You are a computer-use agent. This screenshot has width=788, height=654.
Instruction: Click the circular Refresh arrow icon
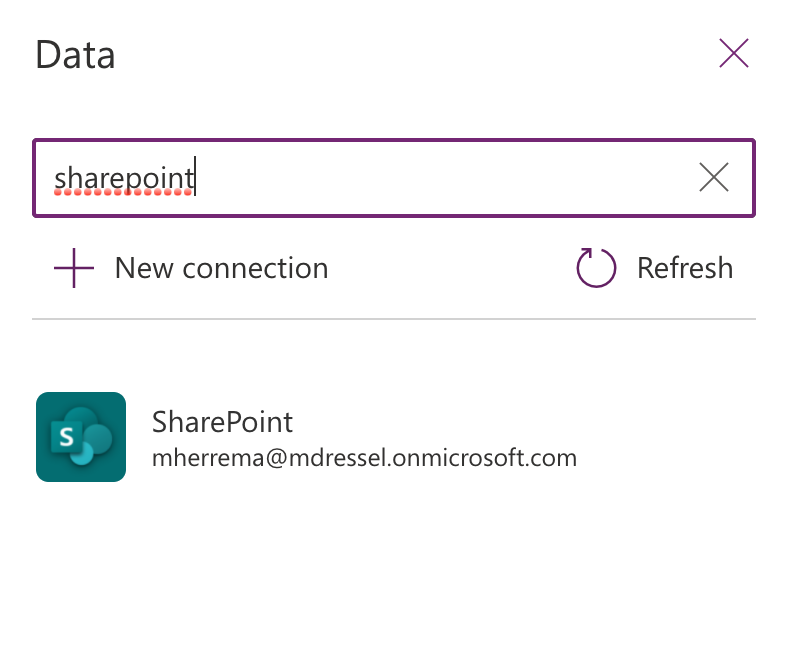coord(596,268)
